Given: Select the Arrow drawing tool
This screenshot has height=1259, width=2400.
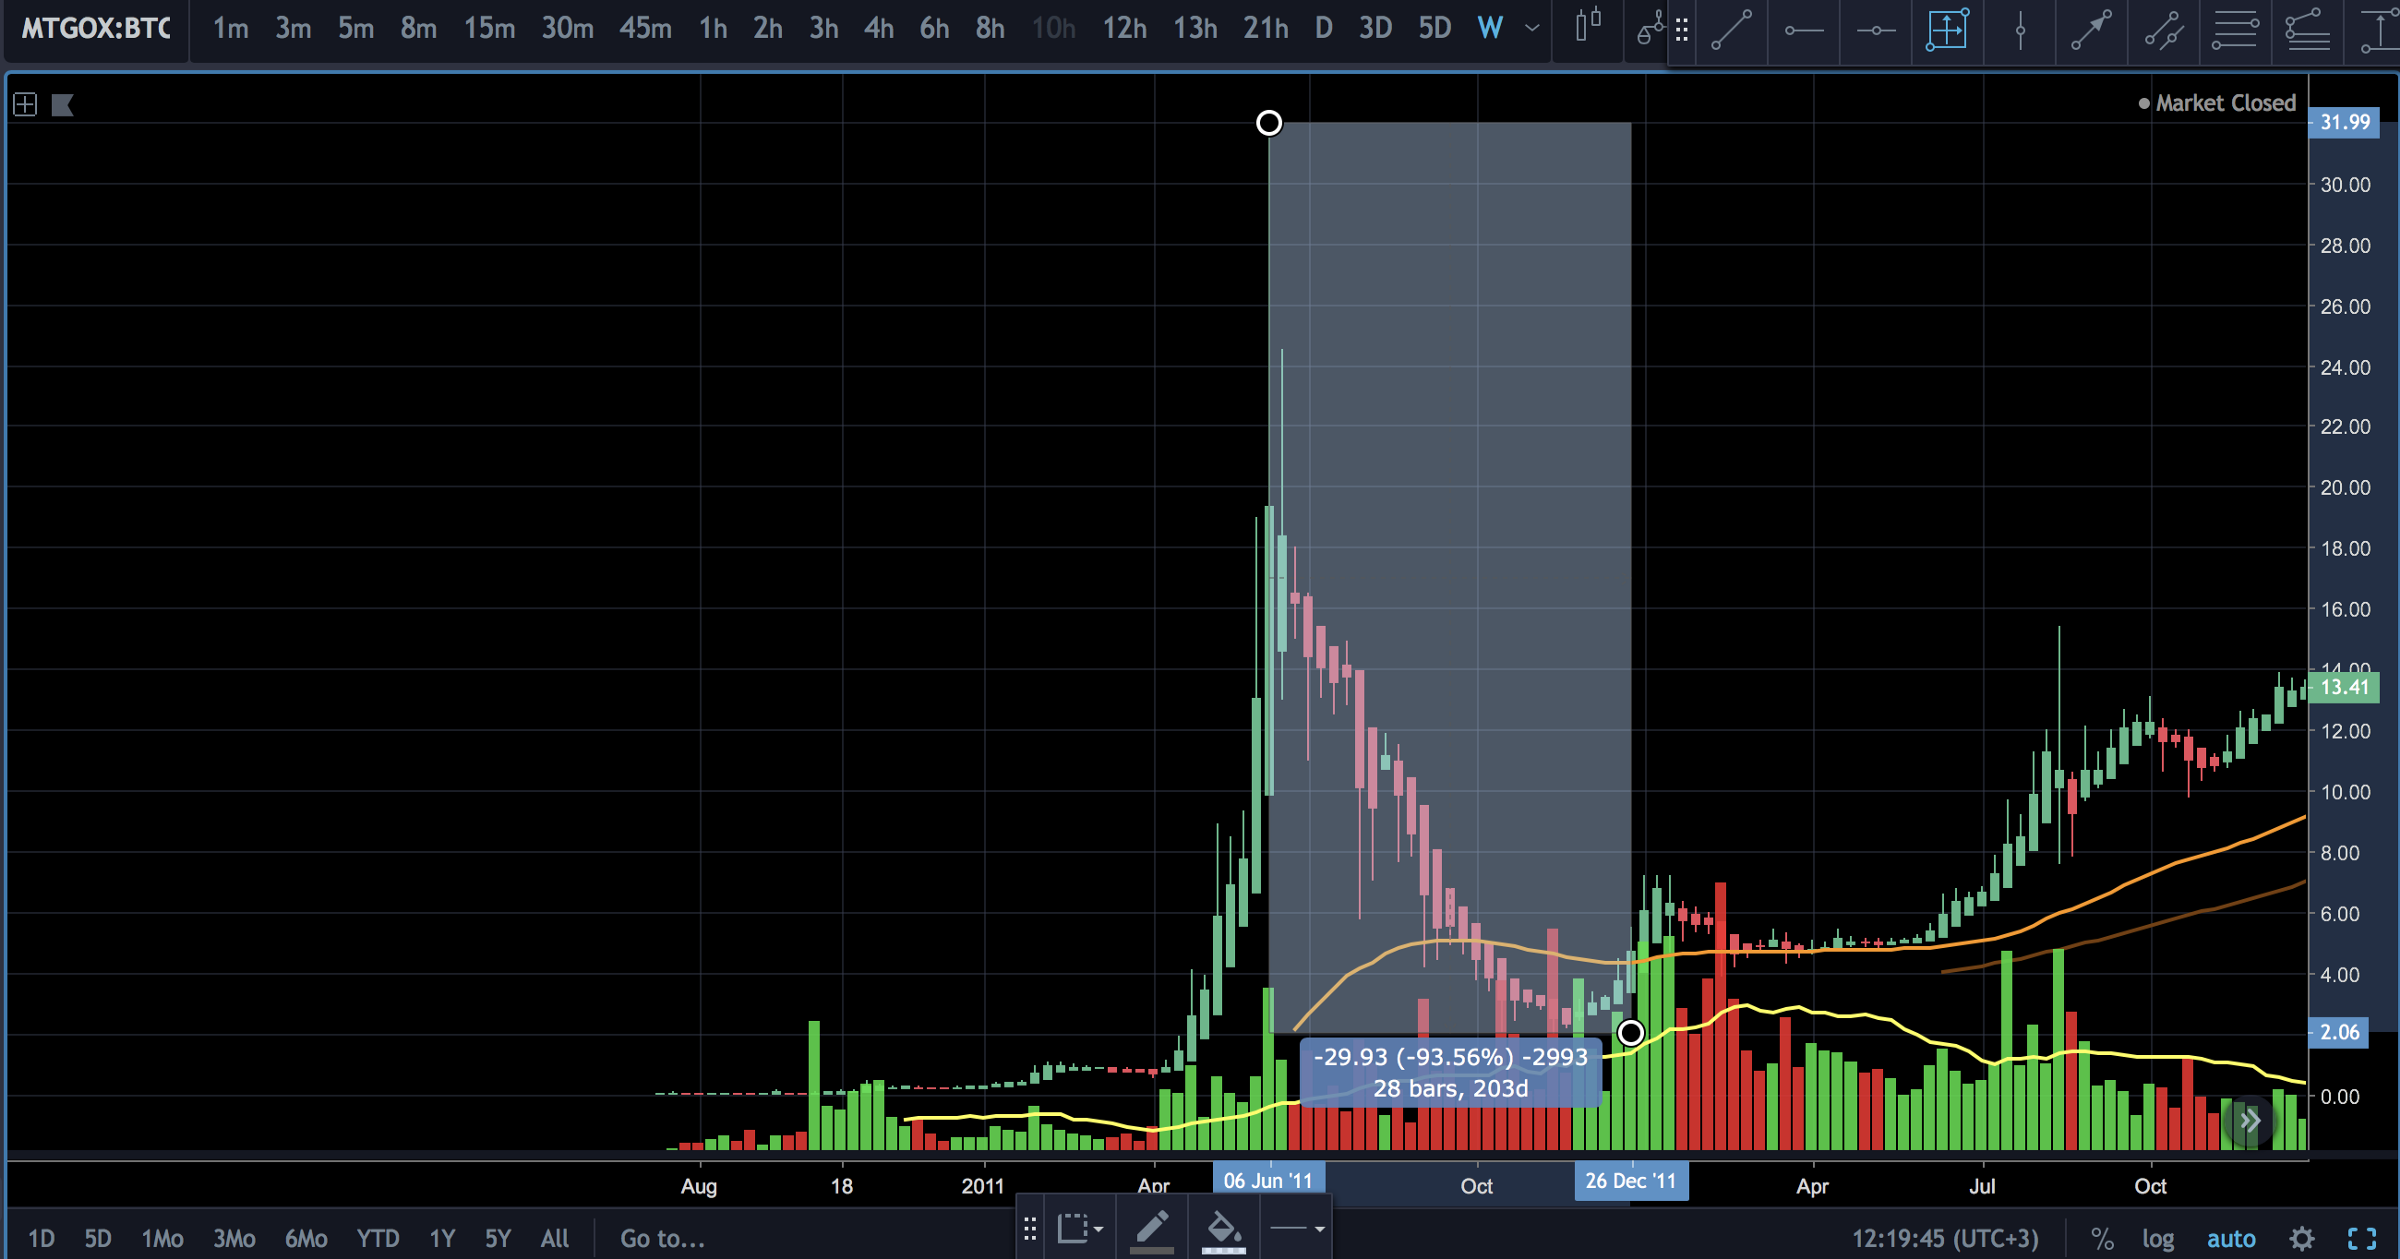Looking at the screenshot, I should (x=2091, y=29).
